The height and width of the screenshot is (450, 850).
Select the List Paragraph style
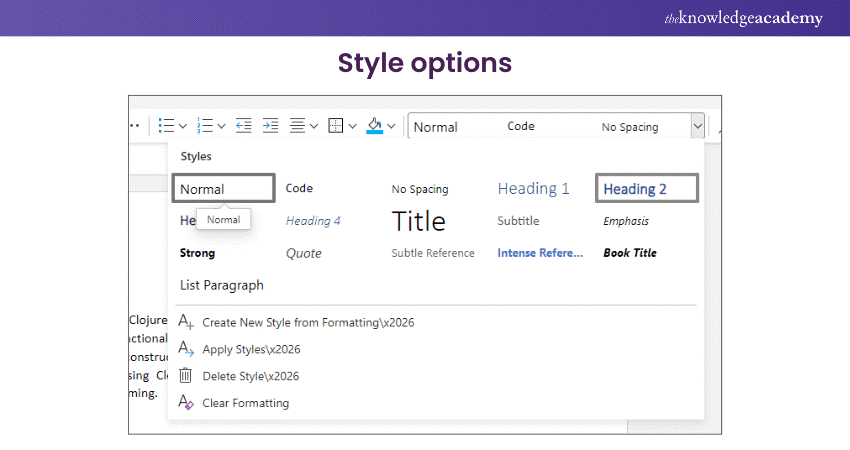click(x=222, y=285)
